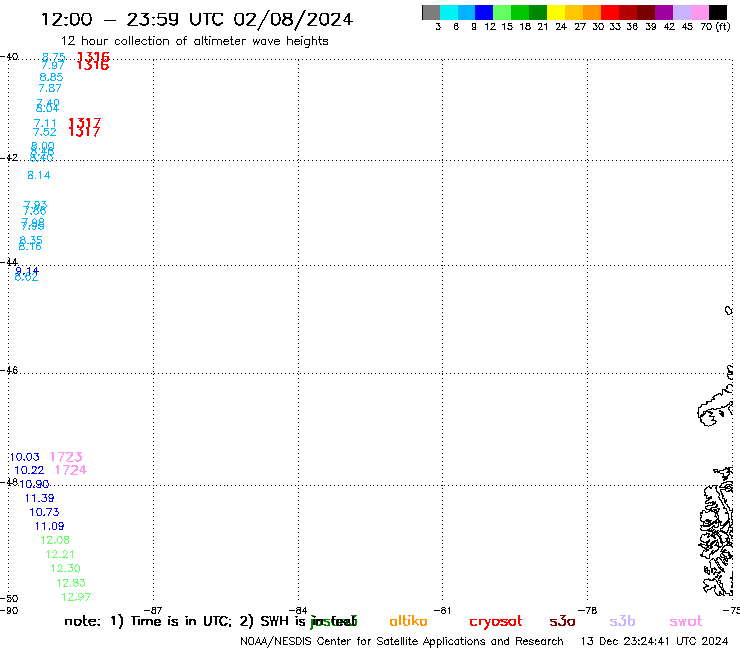Viewport: 740px width, 650px height.
Task: Click the longitude axis label "-81"
Action: pyautogui.click(x=443, y=610)
